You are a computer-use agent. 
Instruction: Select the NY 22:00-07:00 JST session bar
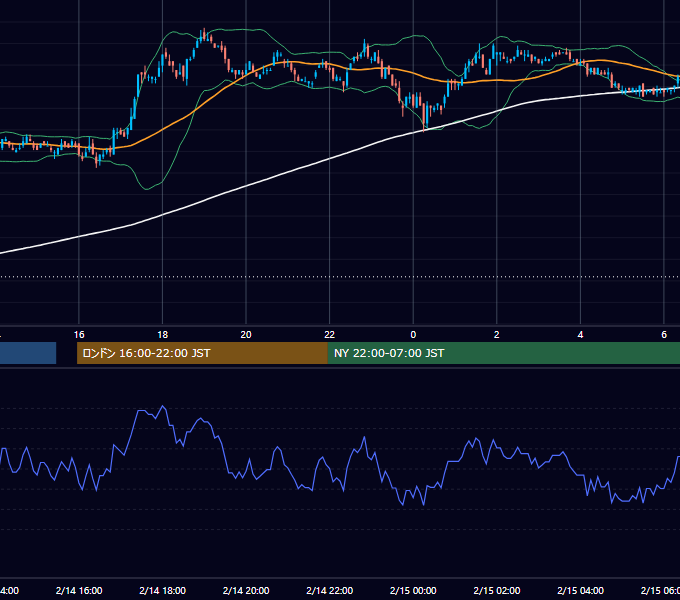pyautogui.click(x=503, y=353)
